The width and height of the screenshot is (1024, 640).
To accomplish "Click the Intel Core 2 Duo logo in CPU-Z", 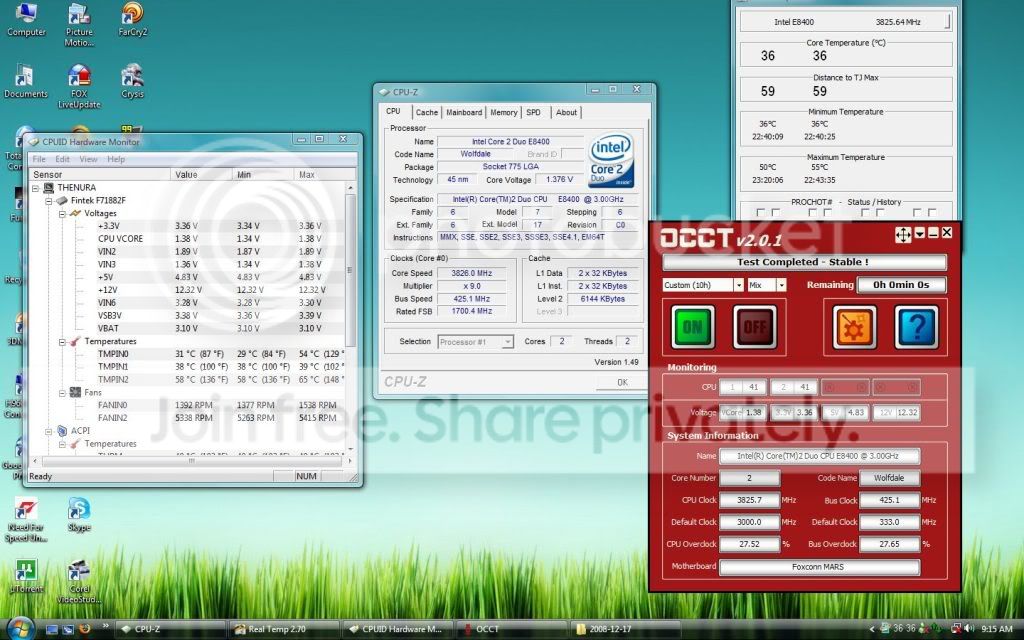I will pos(611,161).
